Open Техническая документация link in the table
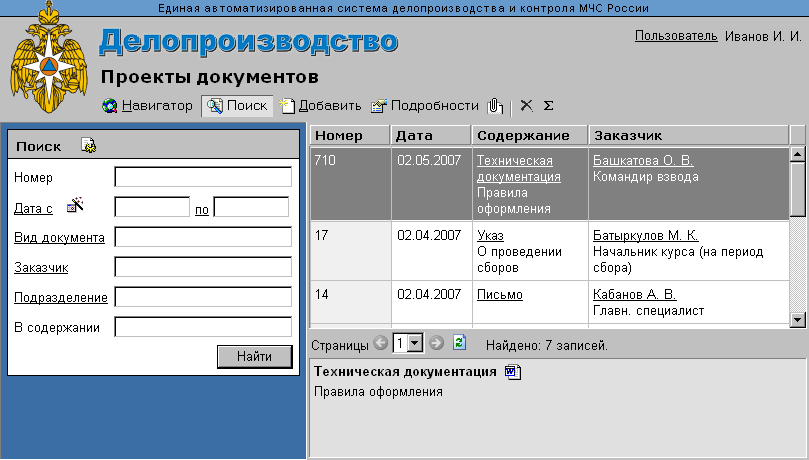This screenshot has width=809, height=460. [519, 169]
